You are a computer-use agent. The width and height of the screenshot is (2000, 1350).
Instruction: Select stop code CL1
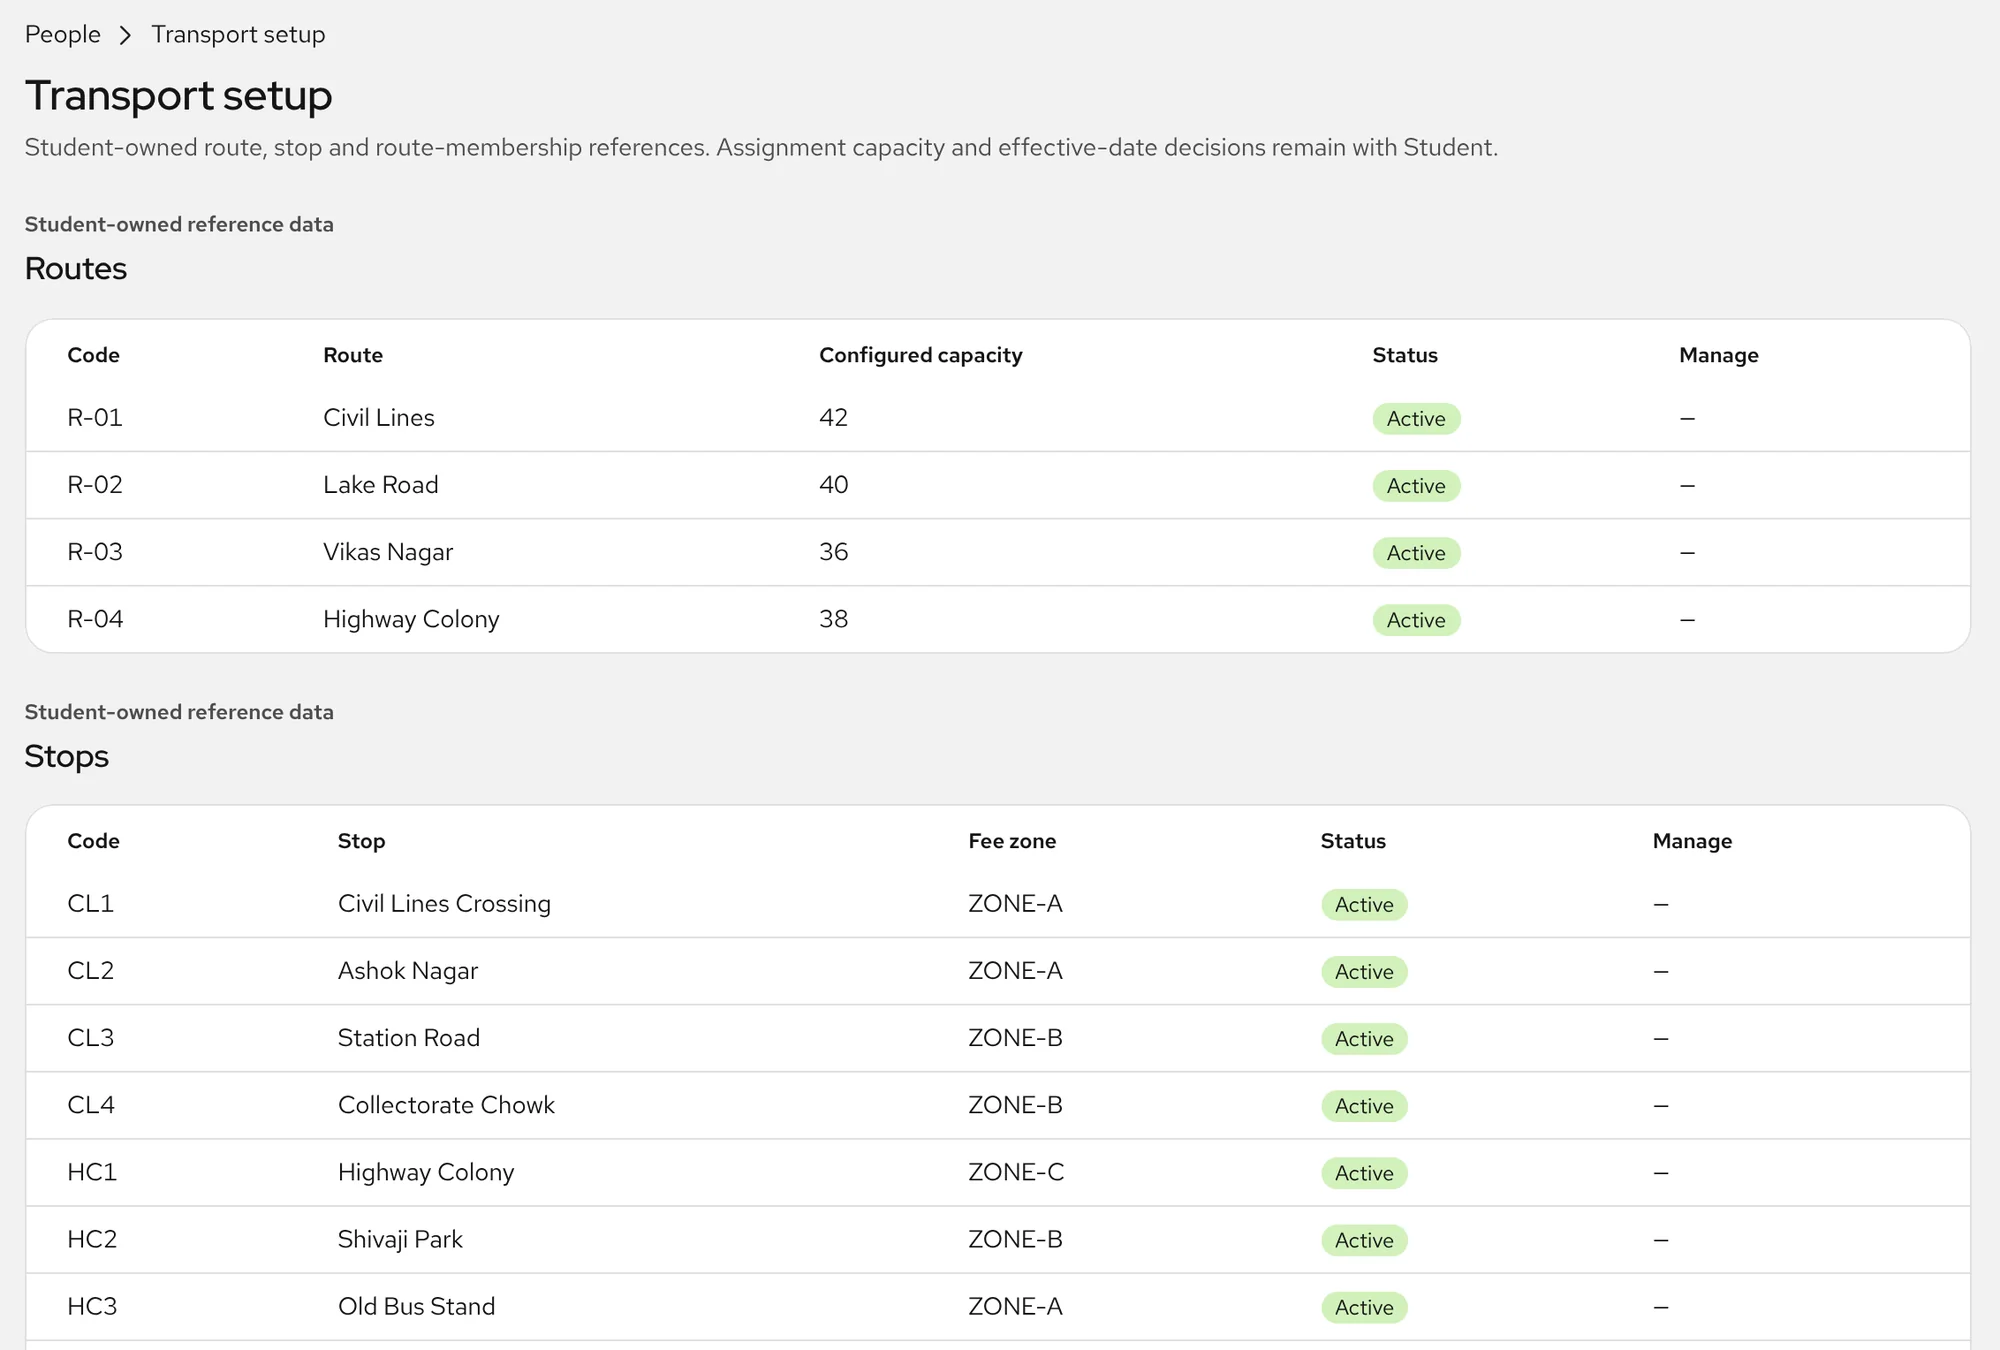click(x=91, y=903)
